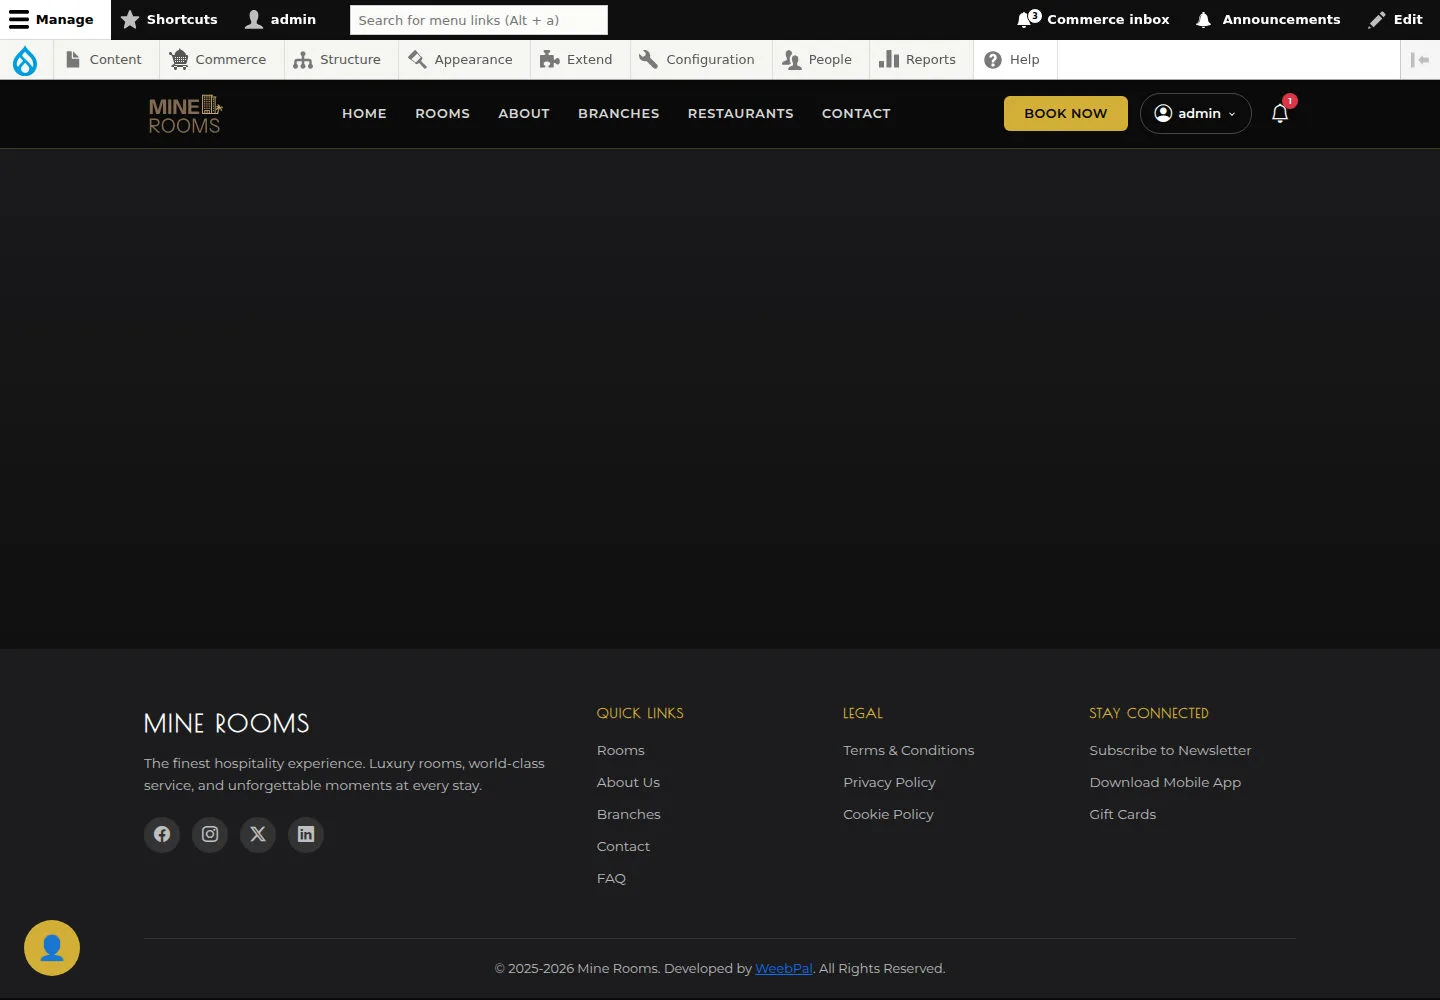Click the BOOK NOW button

point(1066,113)
